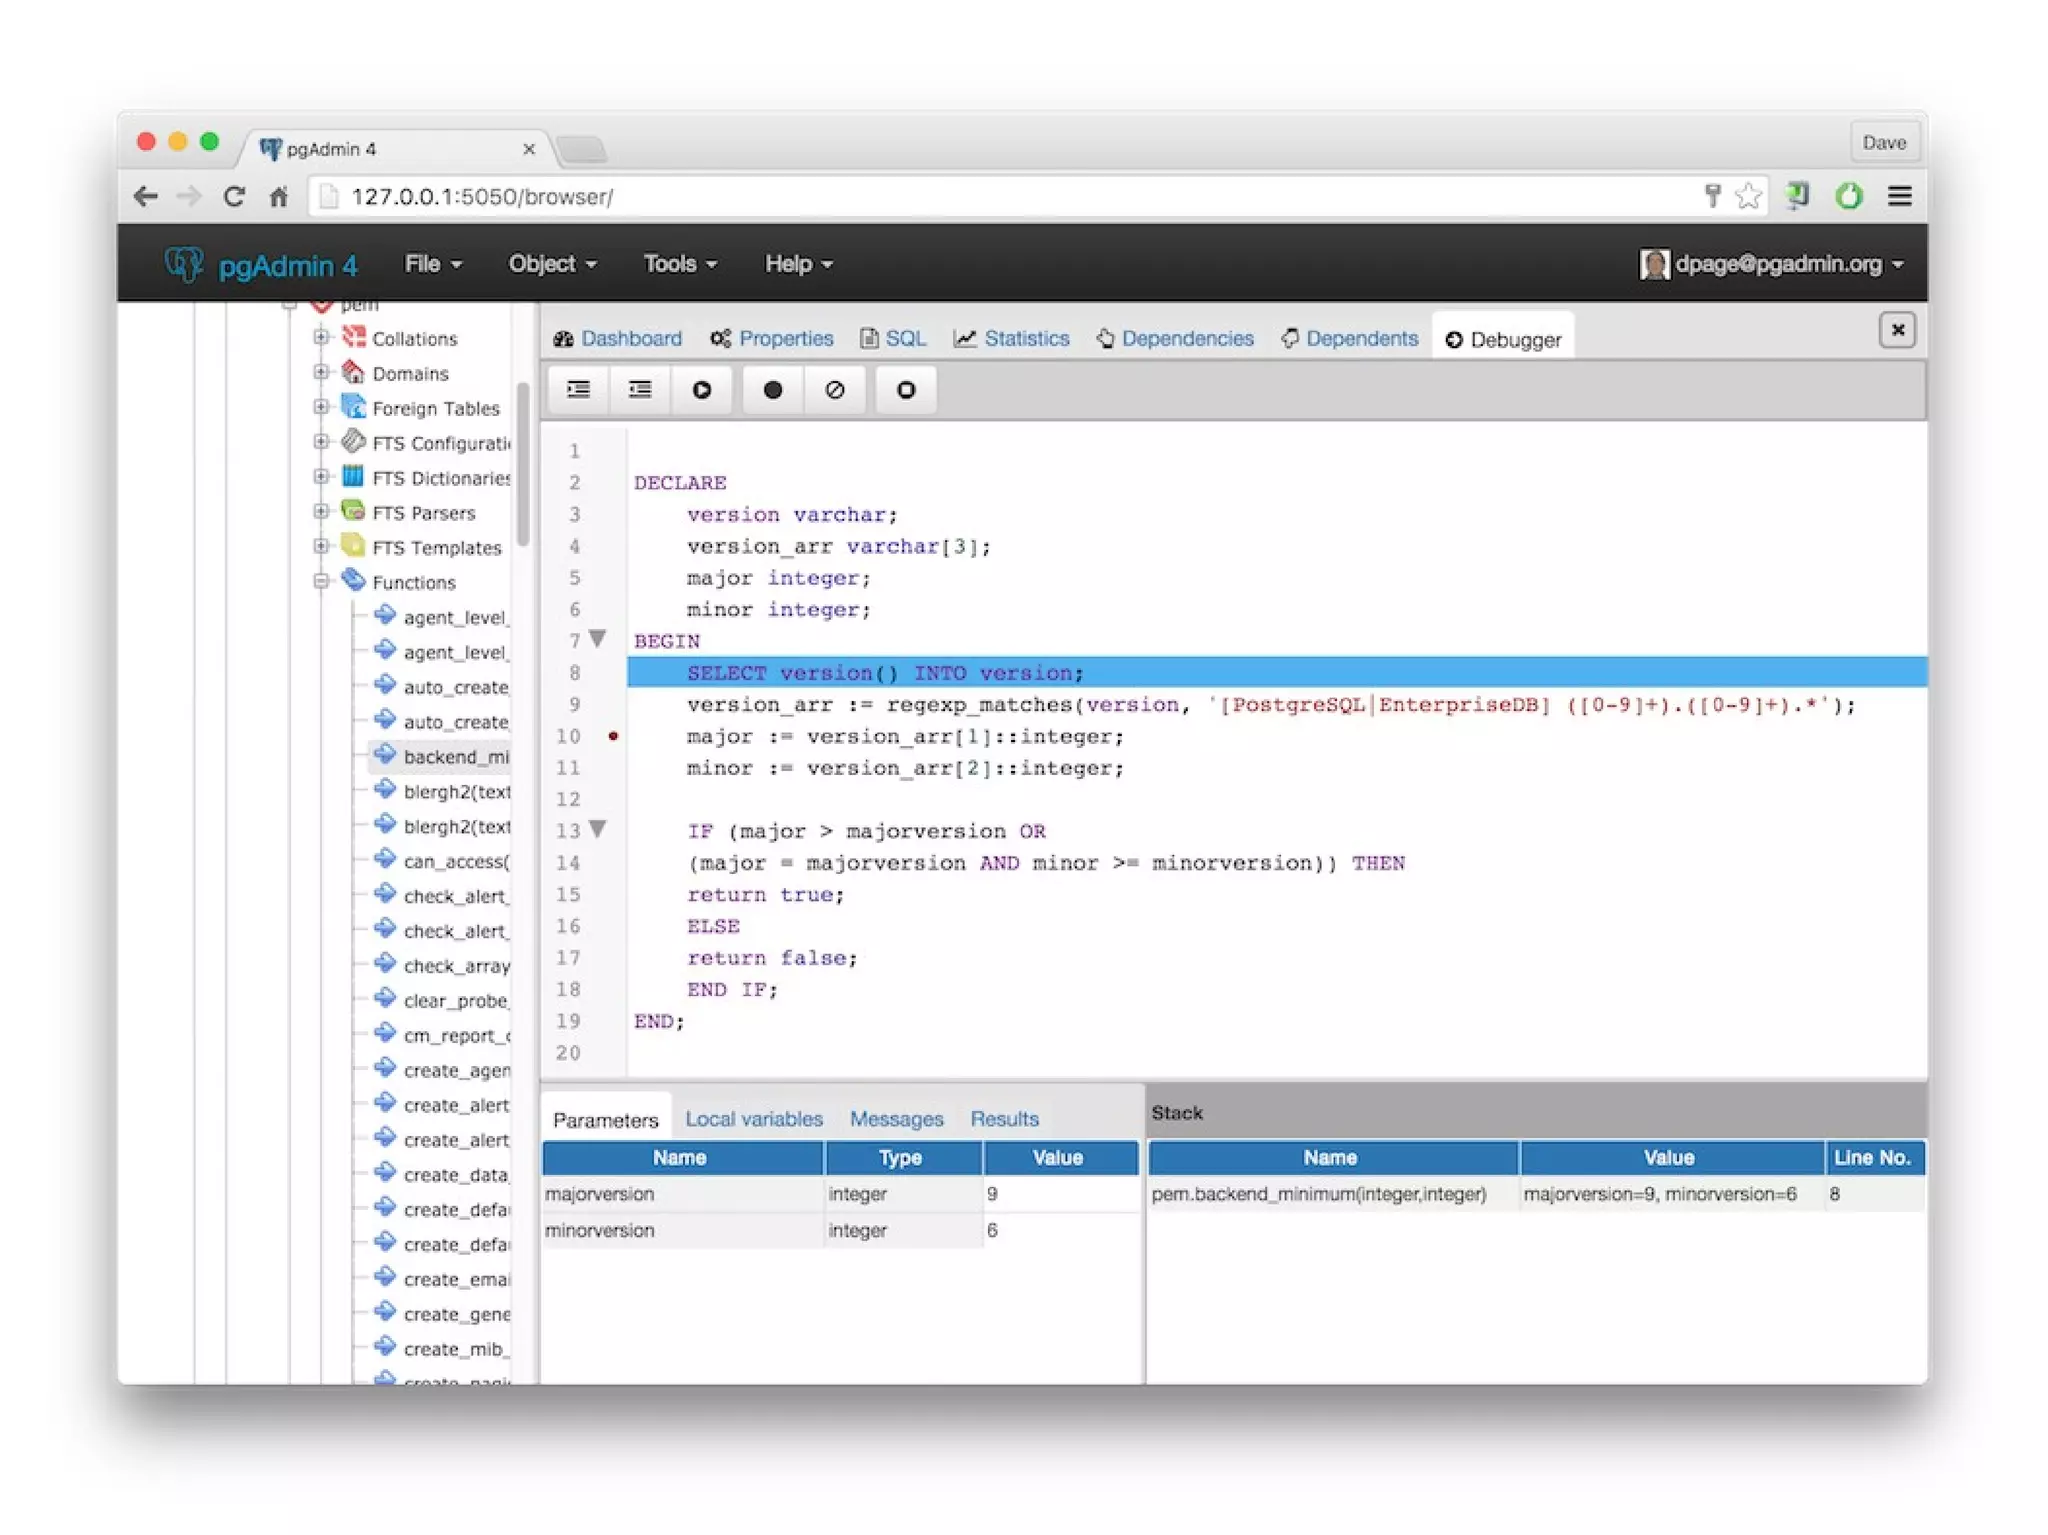Click the Step over debugger button
This screenshot has width=2048, height=1535.
(x=640, y=390)
